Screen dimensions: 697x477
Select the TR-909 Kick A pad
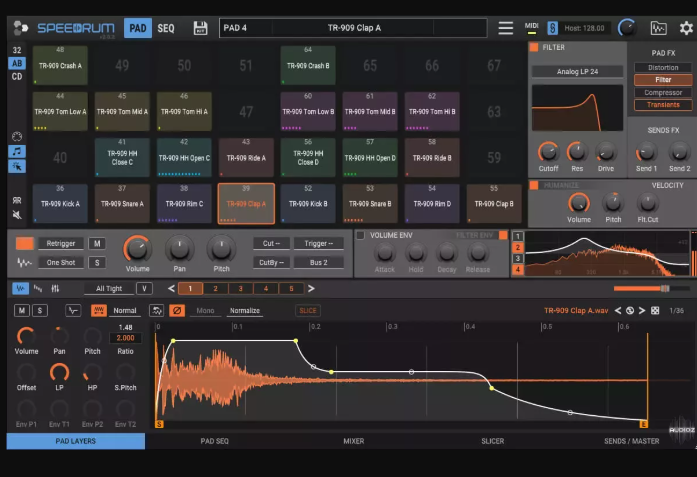pyautogui.click(x=60, y=204)
